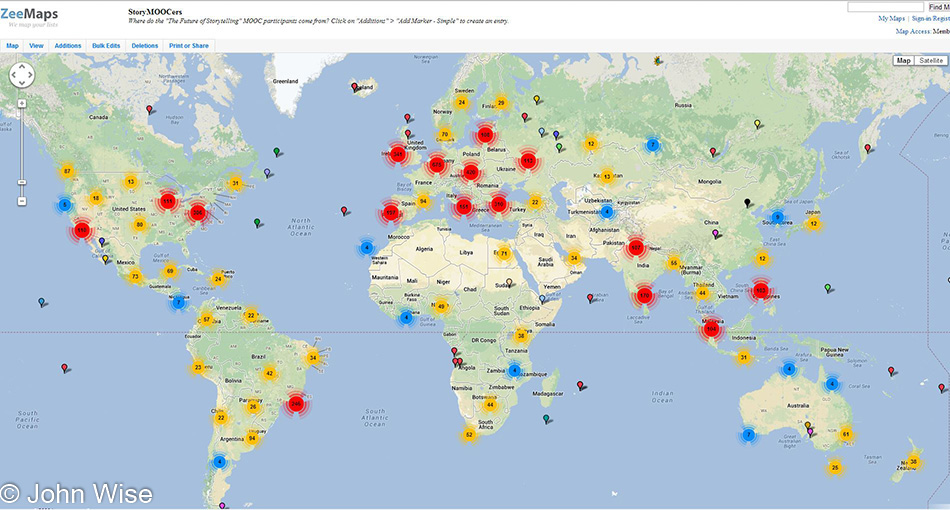Image resolution: width=950 pixels, height=510 pixels.
Task: Click the red 113 cluster over Ukraine
Action: tap(528, 161)
